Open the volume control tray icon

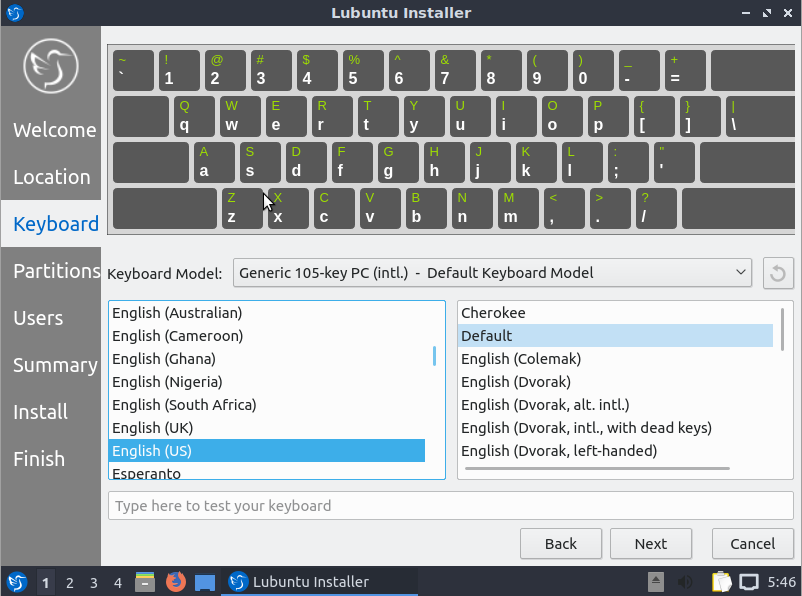(685, 581)
